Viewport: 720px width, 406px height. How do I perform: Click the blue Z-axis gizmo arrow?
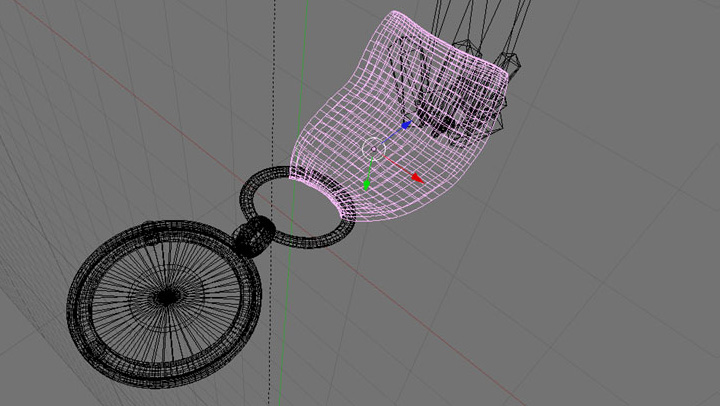(x=406, y=124)
